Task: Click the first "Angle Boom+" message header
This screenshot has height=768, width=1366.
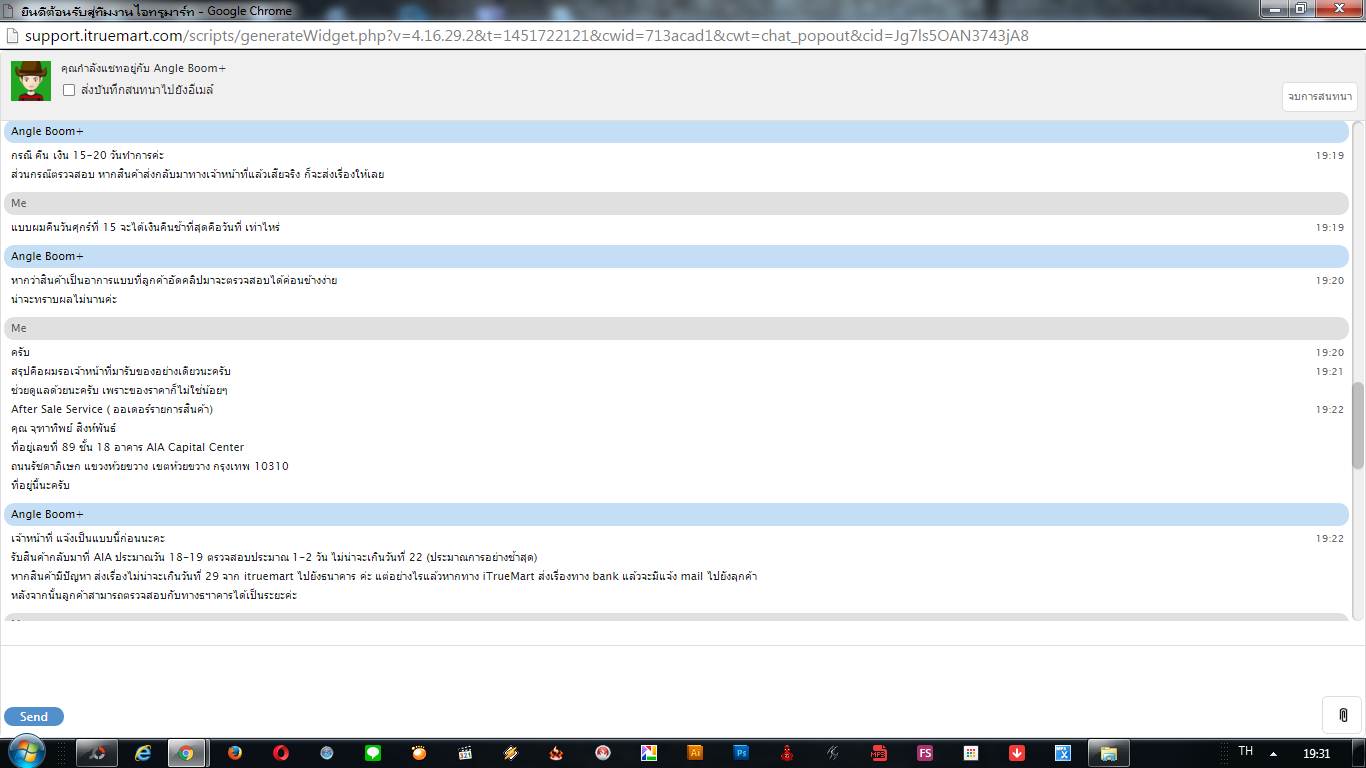Action: tap(676, 131)
